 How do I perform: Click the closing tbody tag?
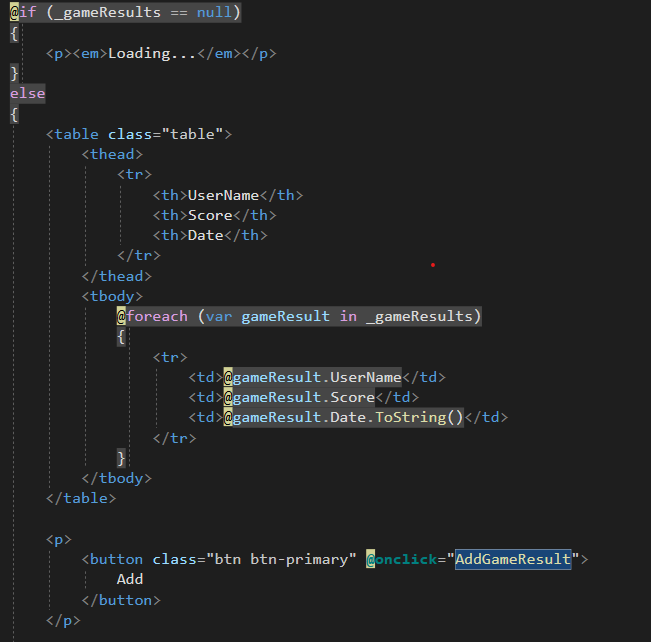click(117, 478)
